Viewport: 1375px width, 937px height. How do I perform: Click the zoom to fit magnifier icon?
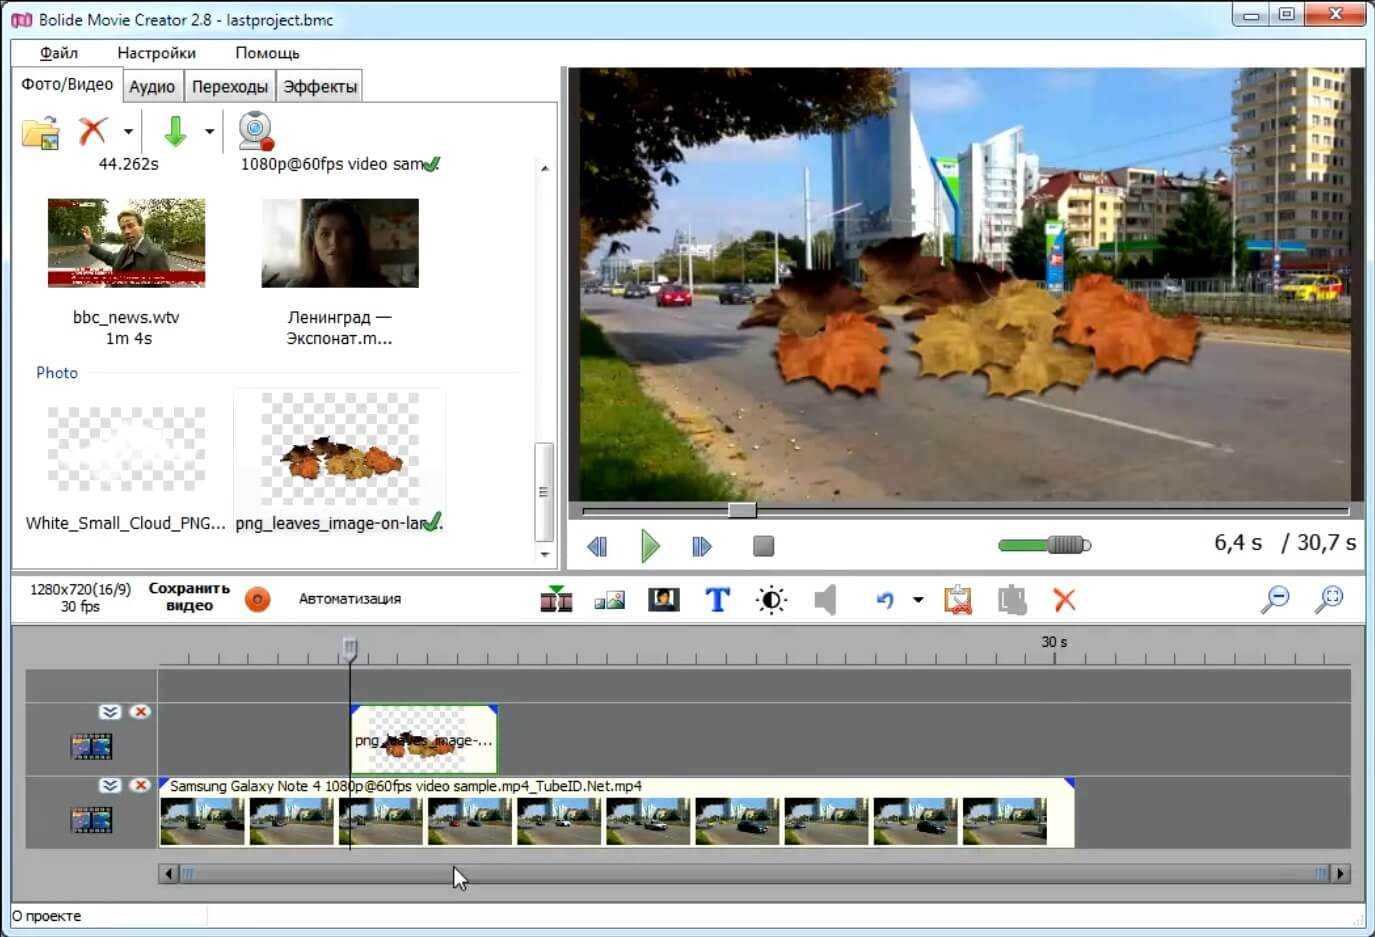[1329, 599]
